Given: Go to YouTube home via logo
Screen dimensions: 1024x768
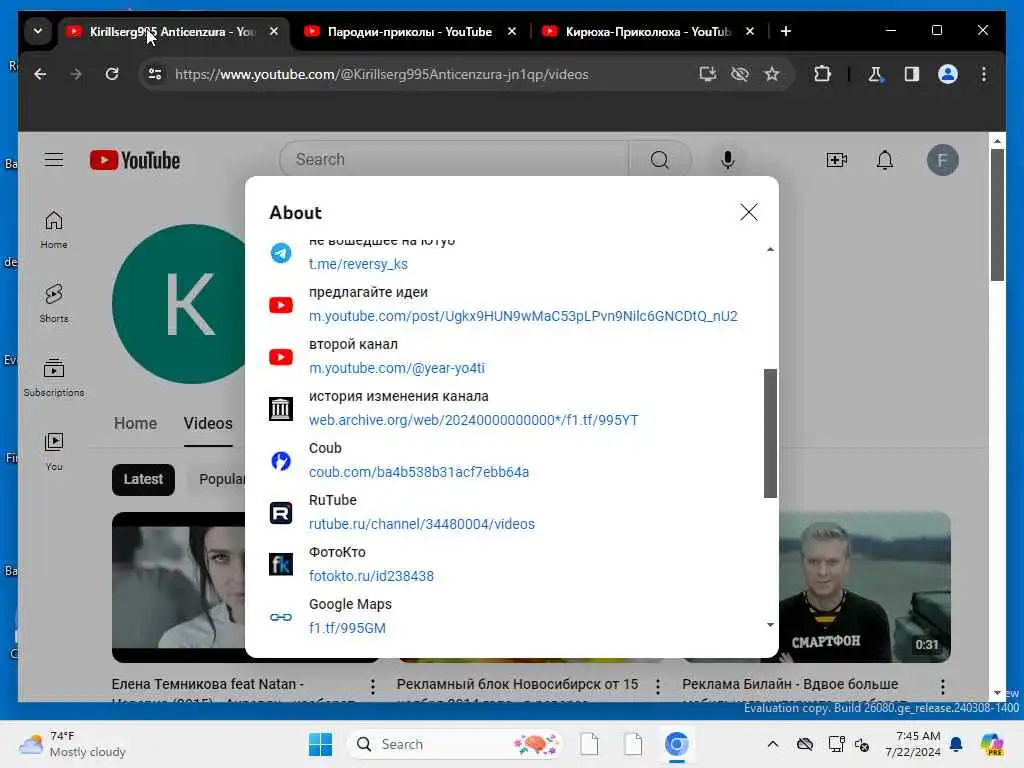Looking at the screenshot, I should (135, 160).
